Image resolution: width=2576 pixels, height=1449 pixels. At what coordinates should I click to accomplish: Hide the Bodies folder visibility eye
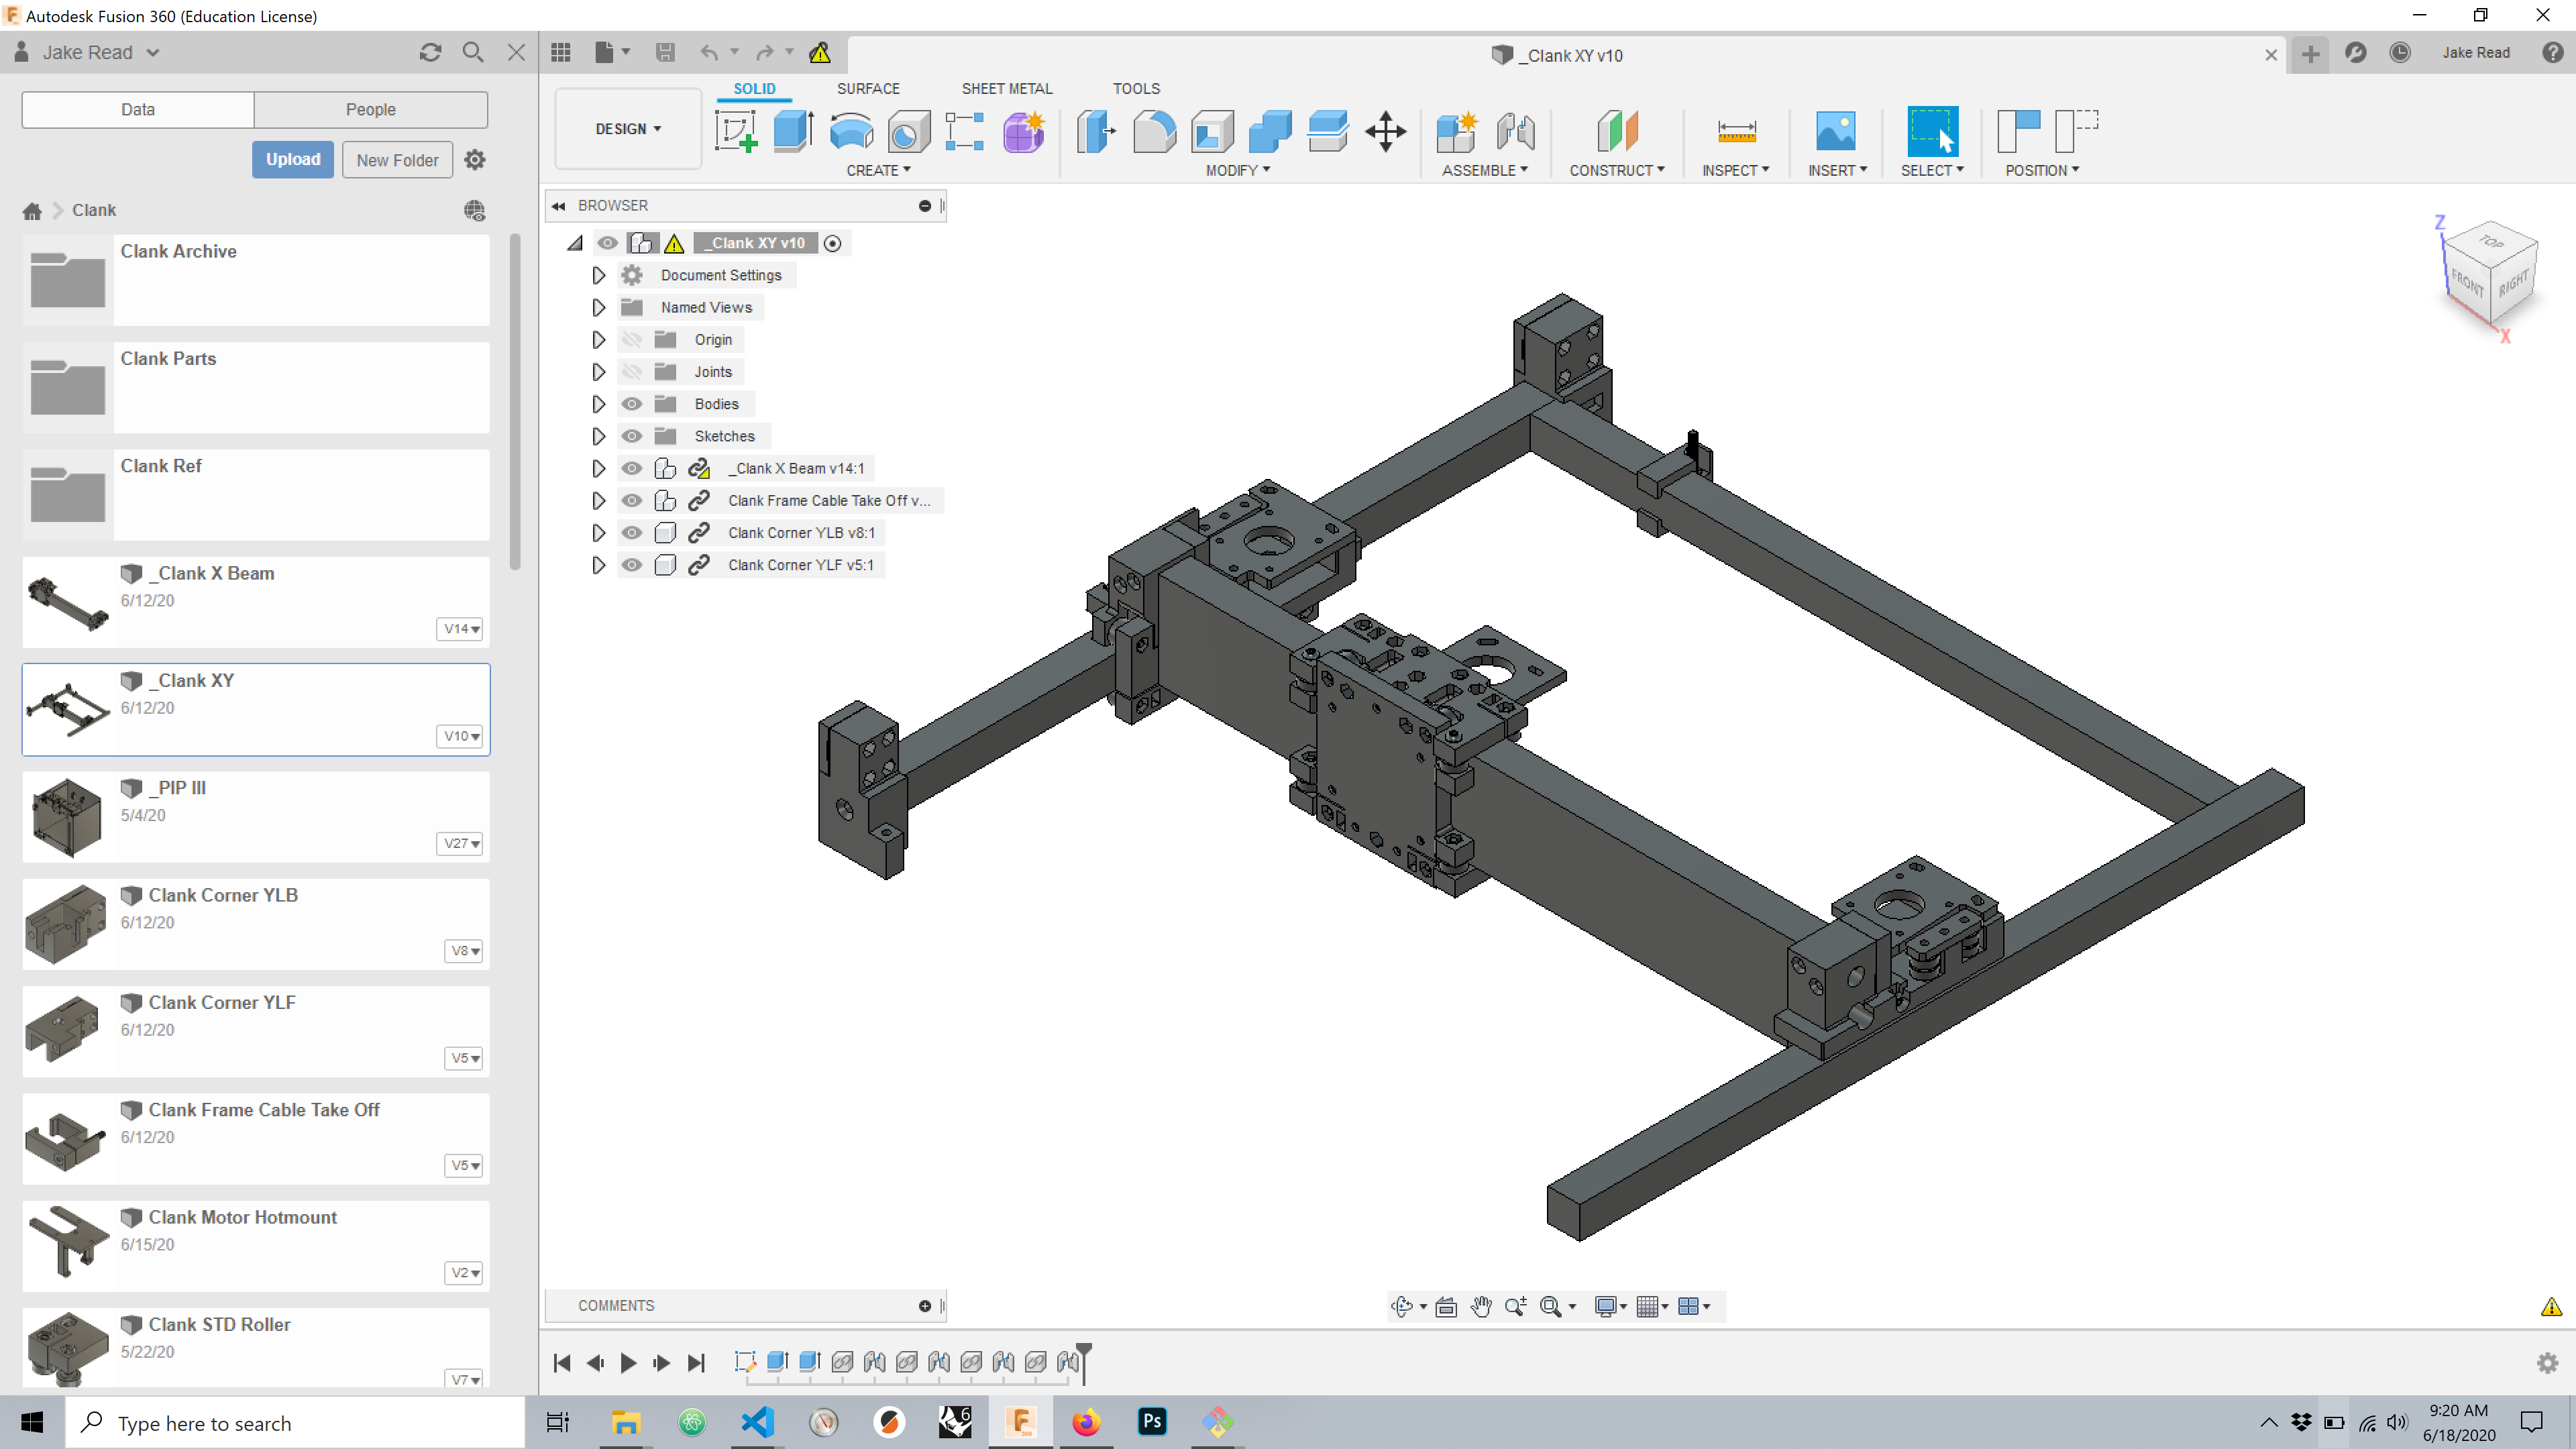632,404
